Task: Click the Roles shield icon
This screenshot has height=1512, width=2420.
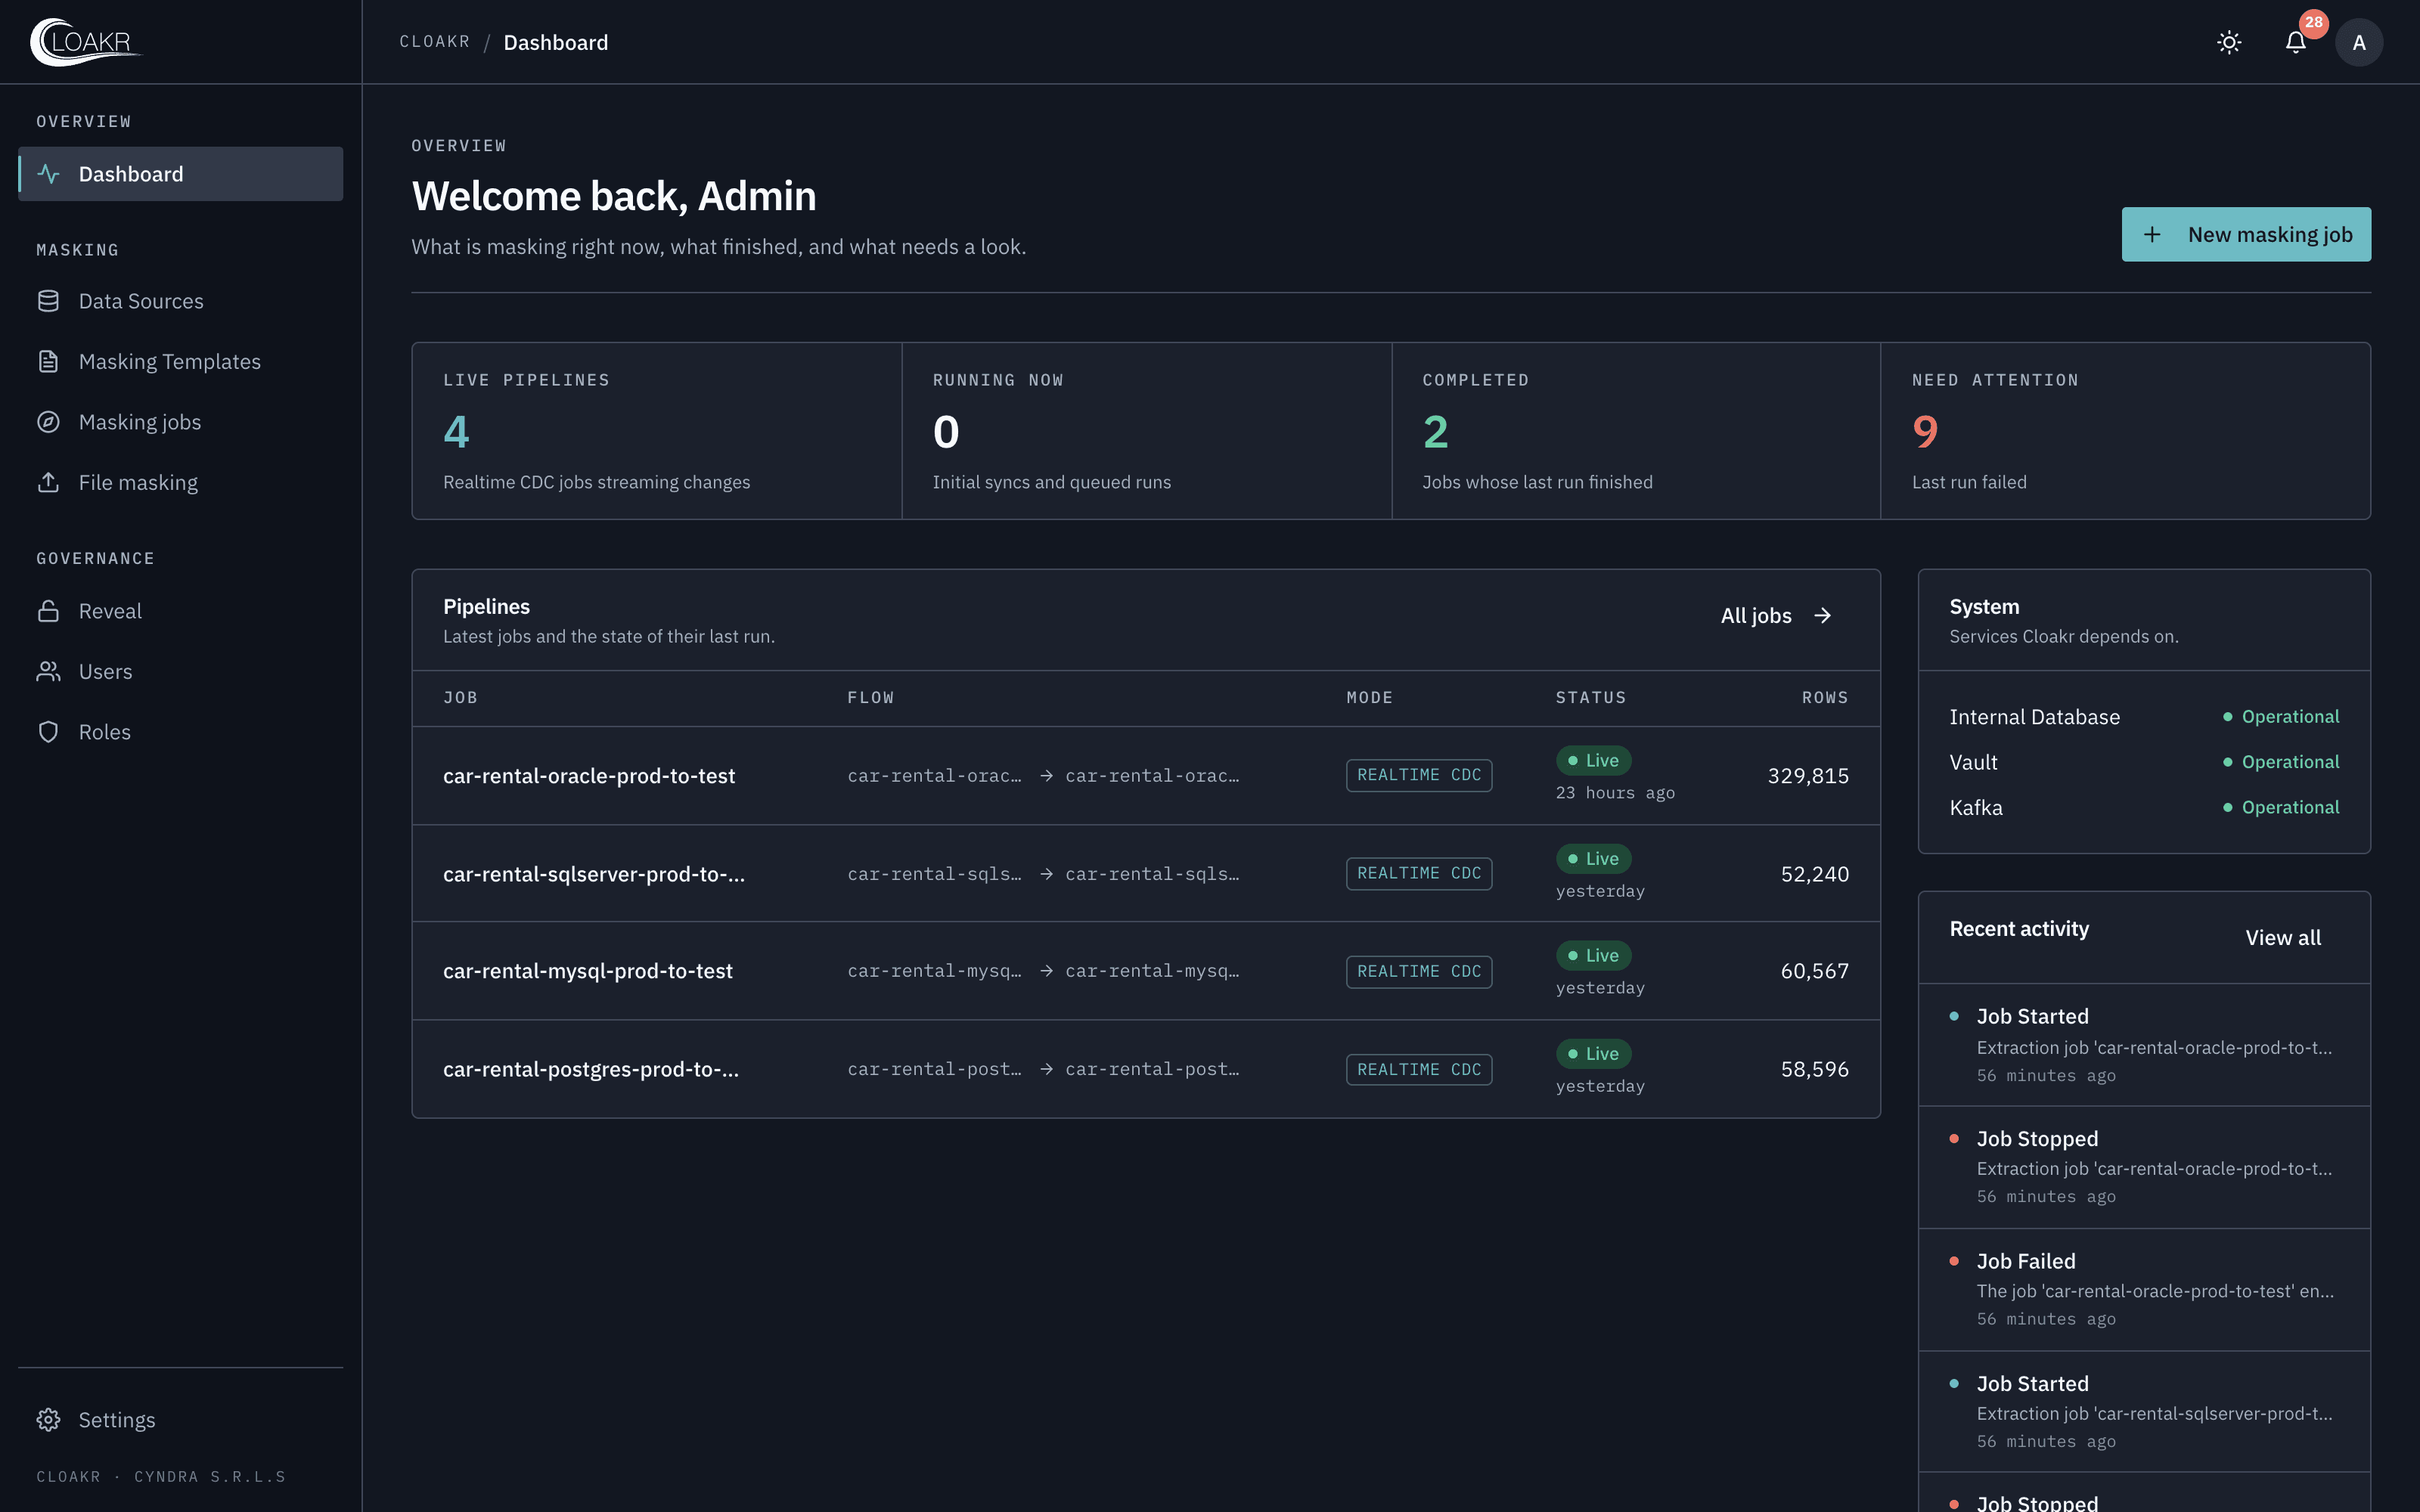Action: tap(48, 732)
